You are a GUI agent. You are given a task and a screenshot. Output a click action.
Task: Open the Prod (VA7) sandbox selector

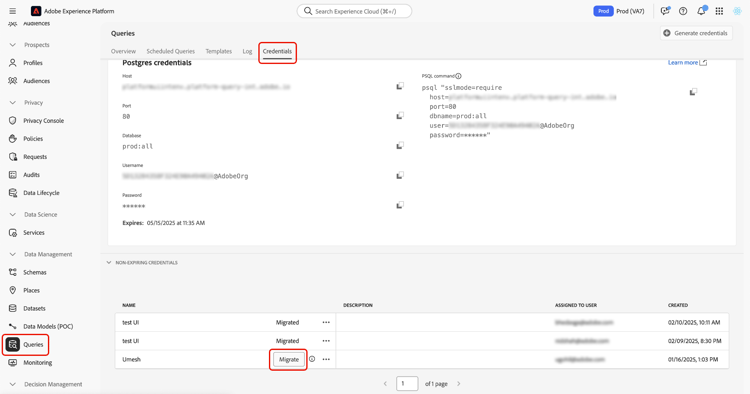[630, 11]
